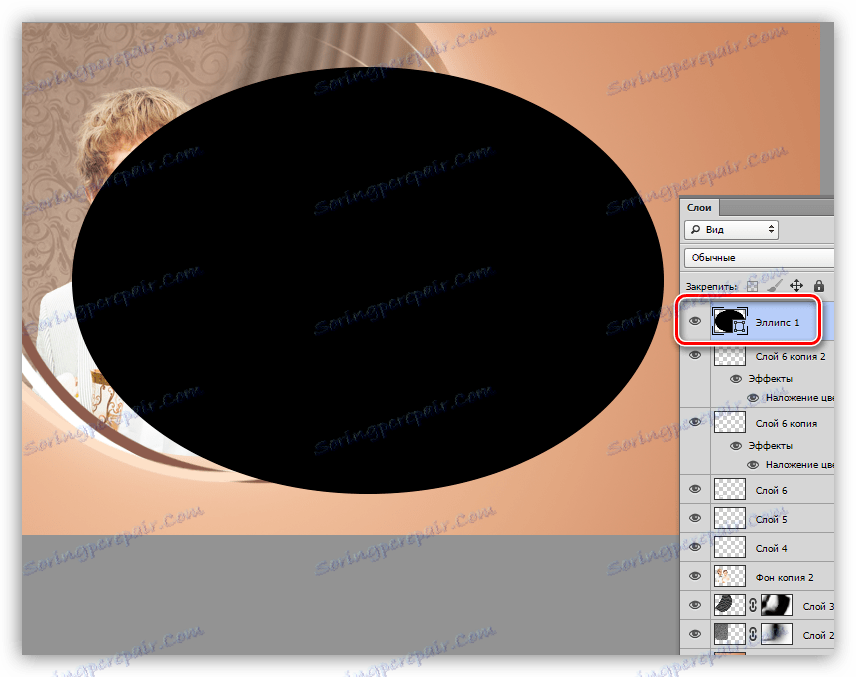This screenshot has height=677, width=856.
Task: Click Наложение цвета label under Слой 6 копия 2
Action: pos(800,398)
